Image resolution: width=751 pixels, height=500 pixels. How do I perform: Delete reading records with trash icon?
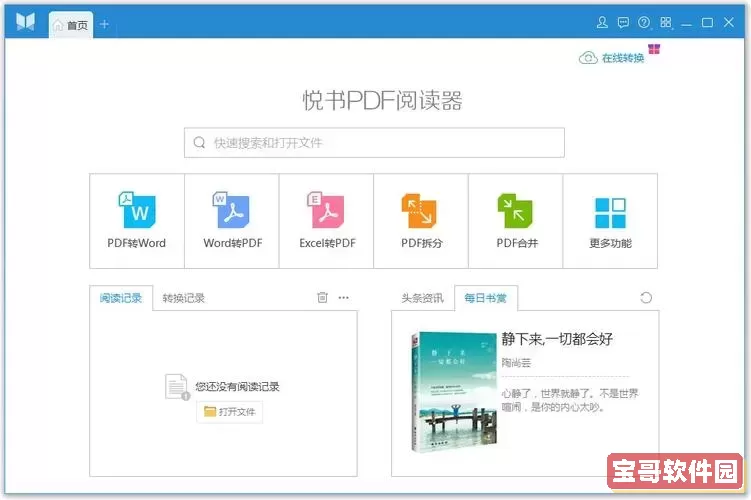322,297
